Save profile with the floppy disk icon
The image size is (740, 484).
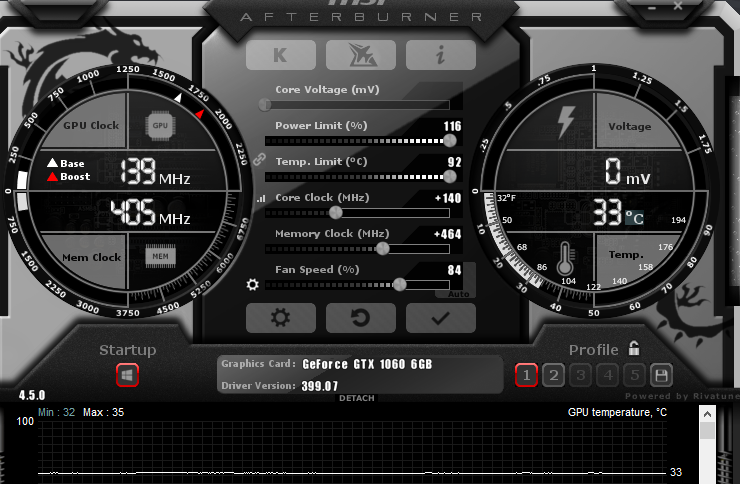661,376
